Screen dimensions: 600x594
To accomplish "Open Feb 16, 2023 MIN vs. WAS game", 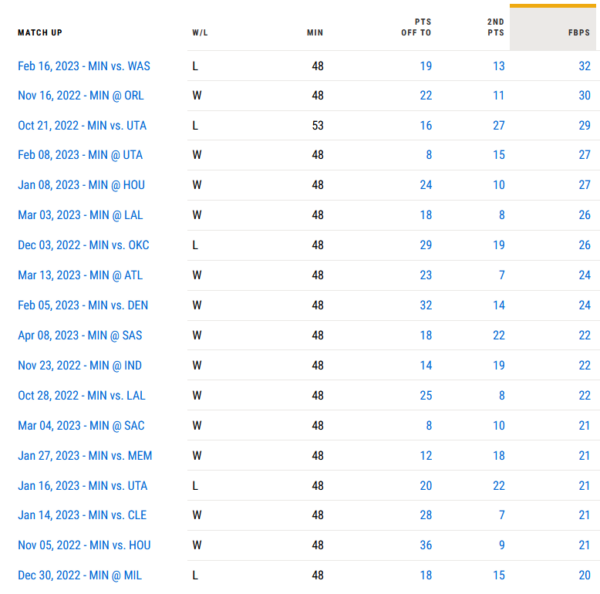I will pyautogui.click(x=84, y=66).
